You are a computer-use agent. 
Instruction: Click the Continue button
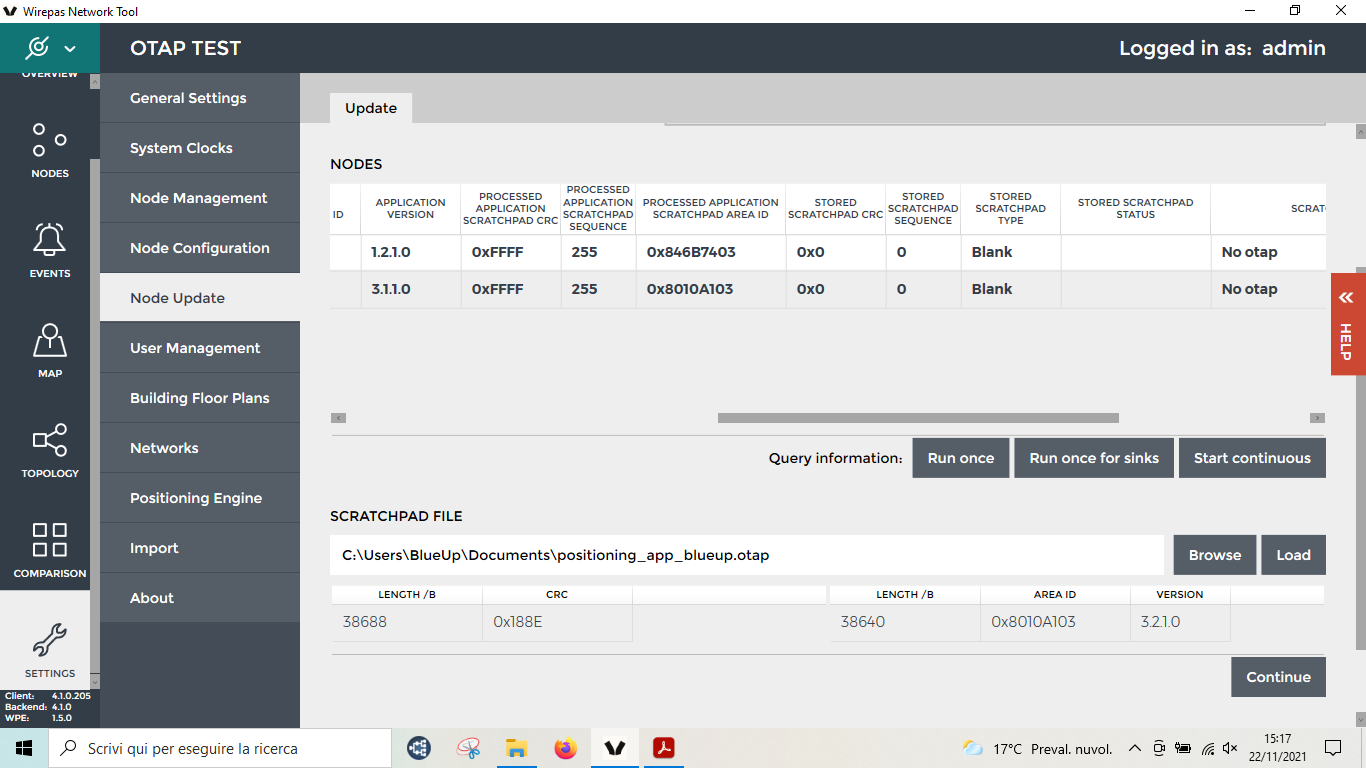click(x=1277, y=677)
